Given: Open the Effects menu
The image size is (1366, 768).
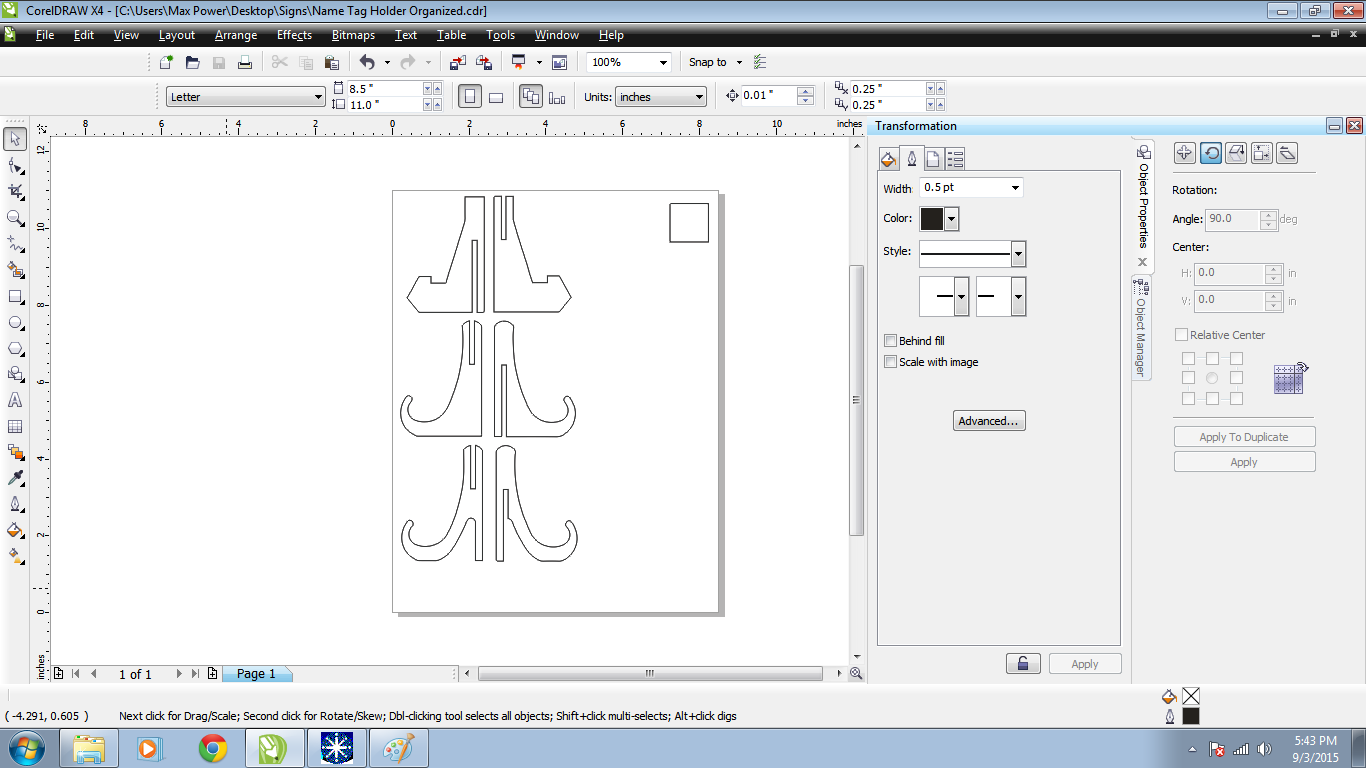Looking at the screenshot, I should point(294,35).
